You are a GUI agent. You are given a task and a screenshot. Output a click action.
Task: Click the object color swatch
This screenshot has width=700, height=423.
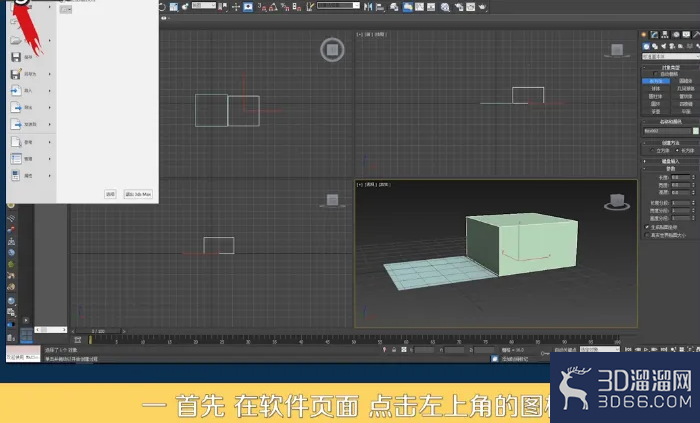point(696,131)
